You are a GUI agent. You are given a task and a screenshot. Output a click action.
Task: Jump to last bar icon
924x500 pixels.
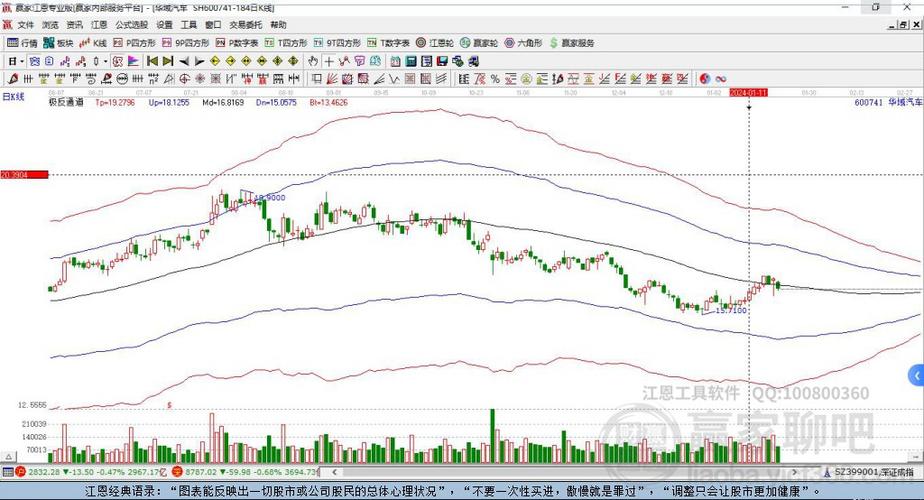[x=168, y=61]
